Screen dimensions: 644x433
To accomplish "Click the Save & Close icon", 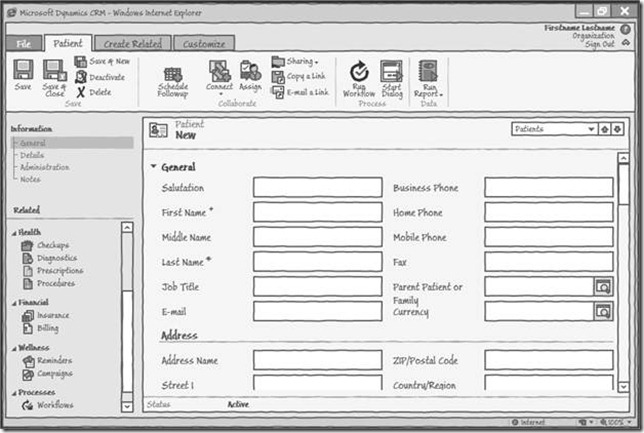I will [54, 70].
